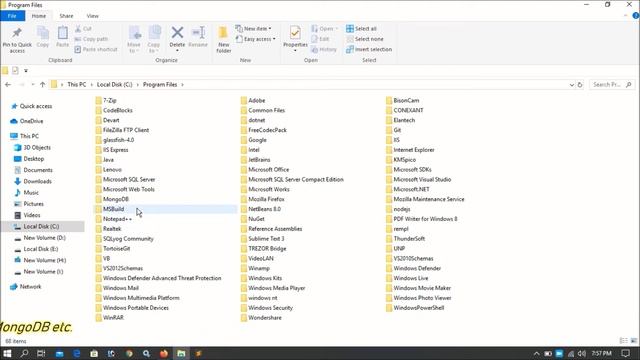Viewport: 640px width, 360px height.
Task: Open the Recent locations dropdown arrow
Action: coord(33,84)
